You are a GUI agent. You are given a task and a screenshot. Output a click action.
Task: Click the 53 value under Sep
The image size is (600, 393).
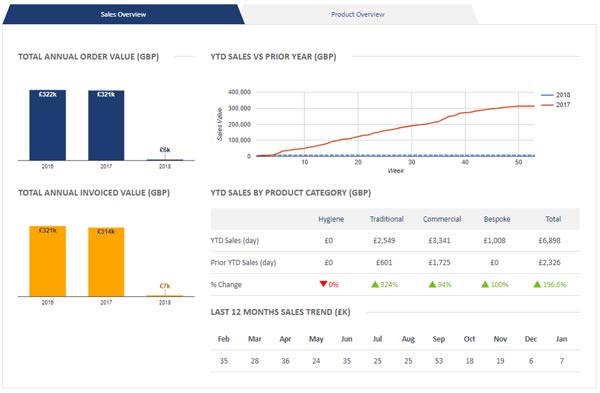tap(439, 361)
